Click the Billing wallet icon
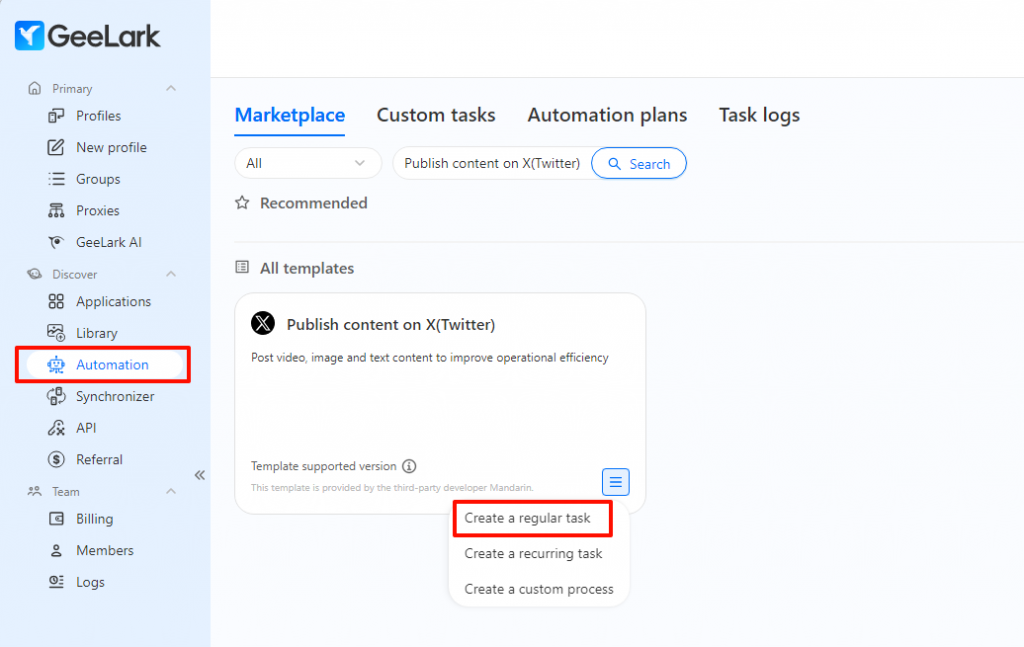This screenshot has height=647, width=1024. (x=56, y=518)
